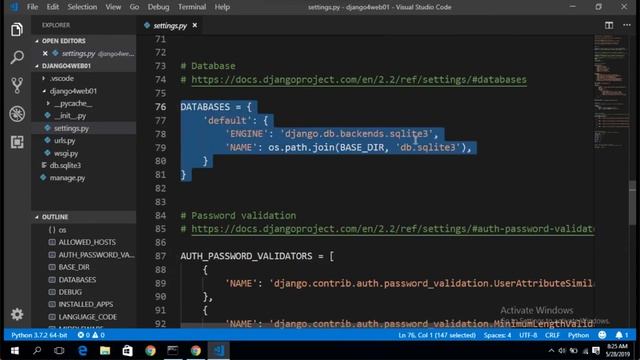Screen dimensions: 640x360
Task: Open the Manage gear menu
Action: click(x=17, y=314)
